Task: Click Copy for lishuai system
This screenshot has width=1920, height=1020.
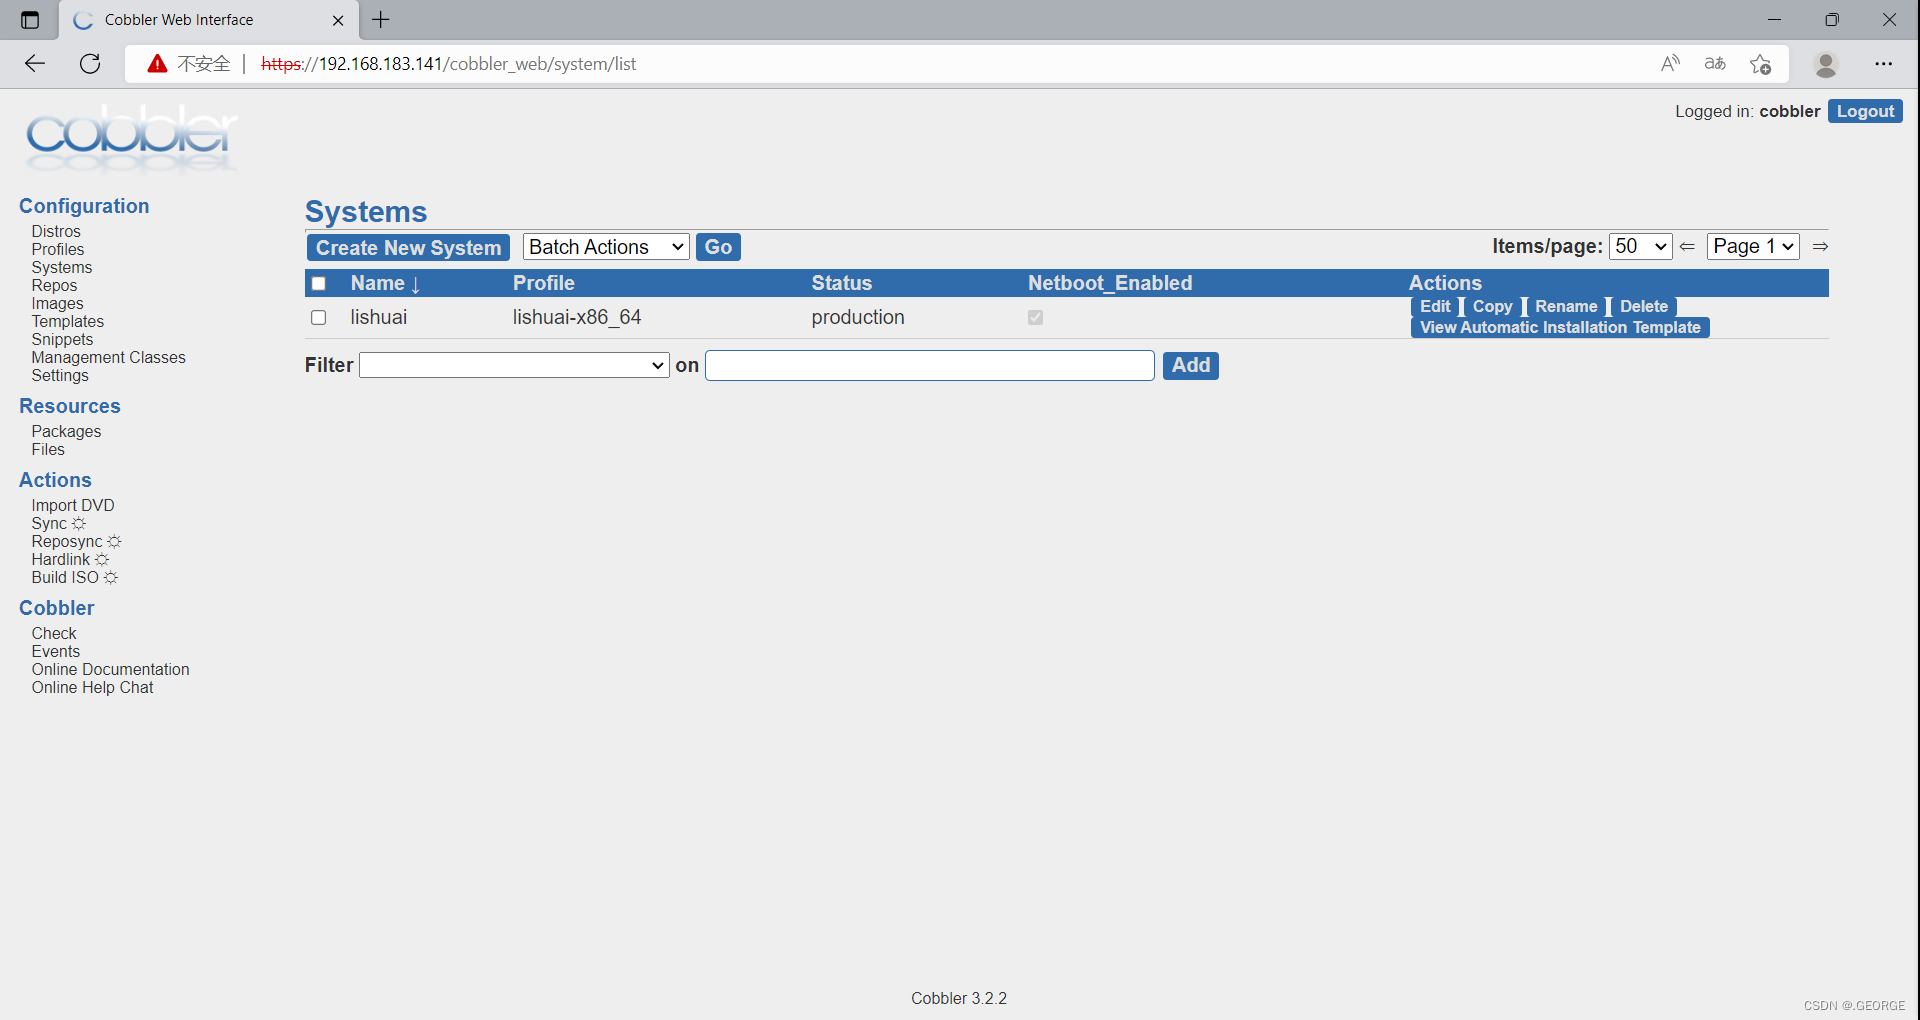Action: (1492, 306)
